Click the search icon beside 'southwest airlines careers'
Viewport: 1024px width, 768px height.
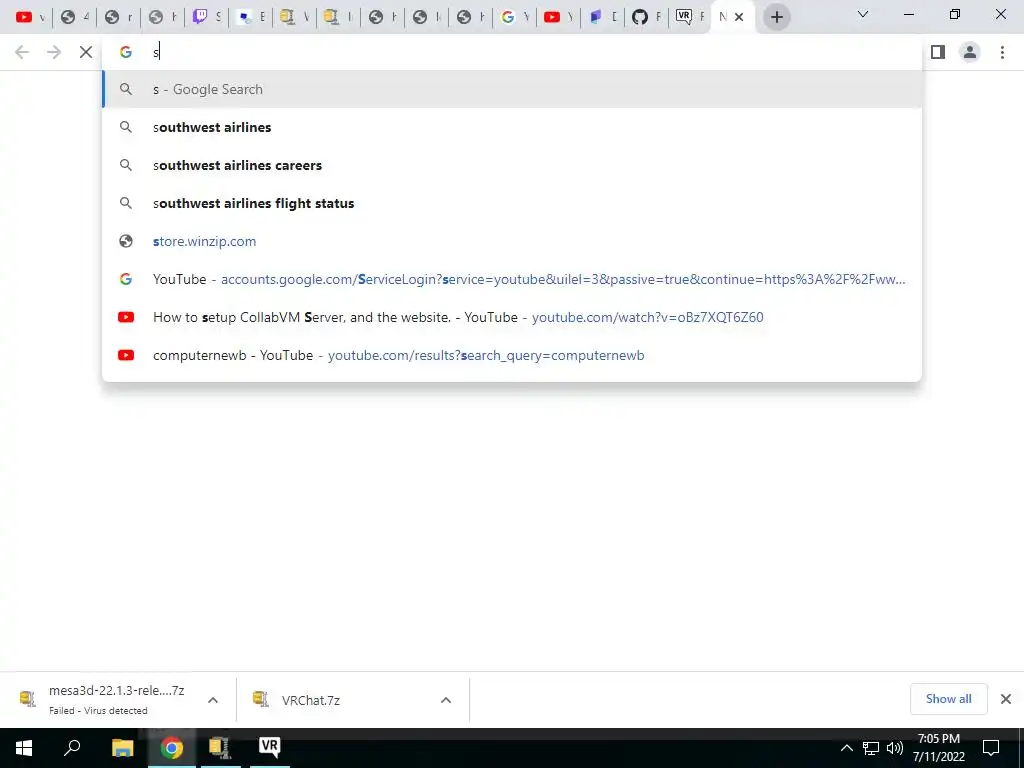125,165
